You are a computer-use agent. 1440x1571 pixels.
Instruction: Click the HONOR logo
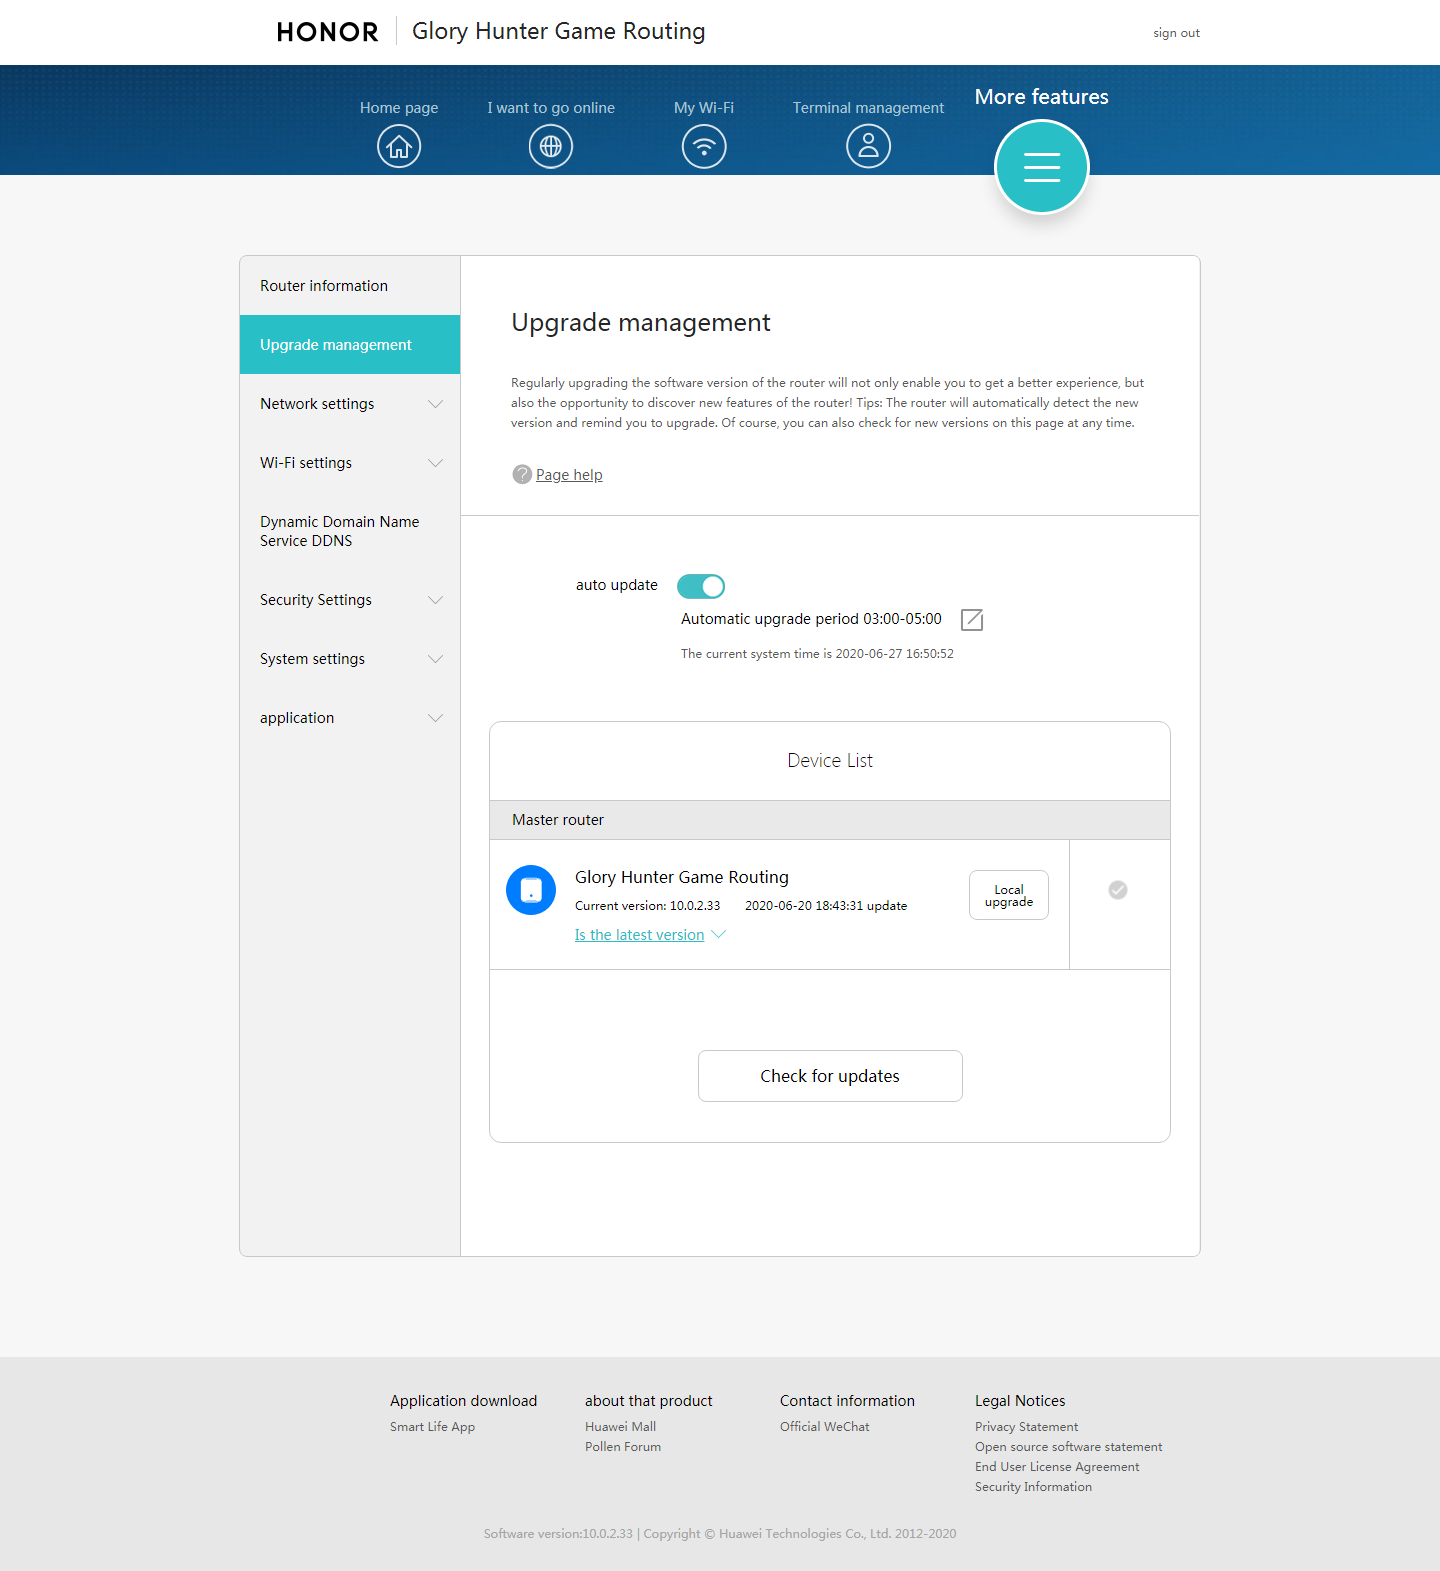[x=328, y=32]
